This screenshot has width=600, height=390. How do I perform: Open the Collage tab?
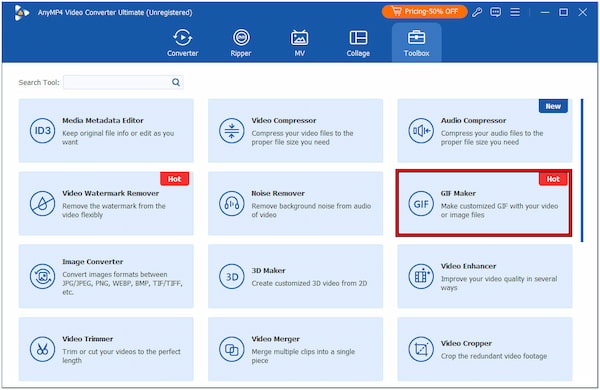pyautogui.click(x=358, y=43)
